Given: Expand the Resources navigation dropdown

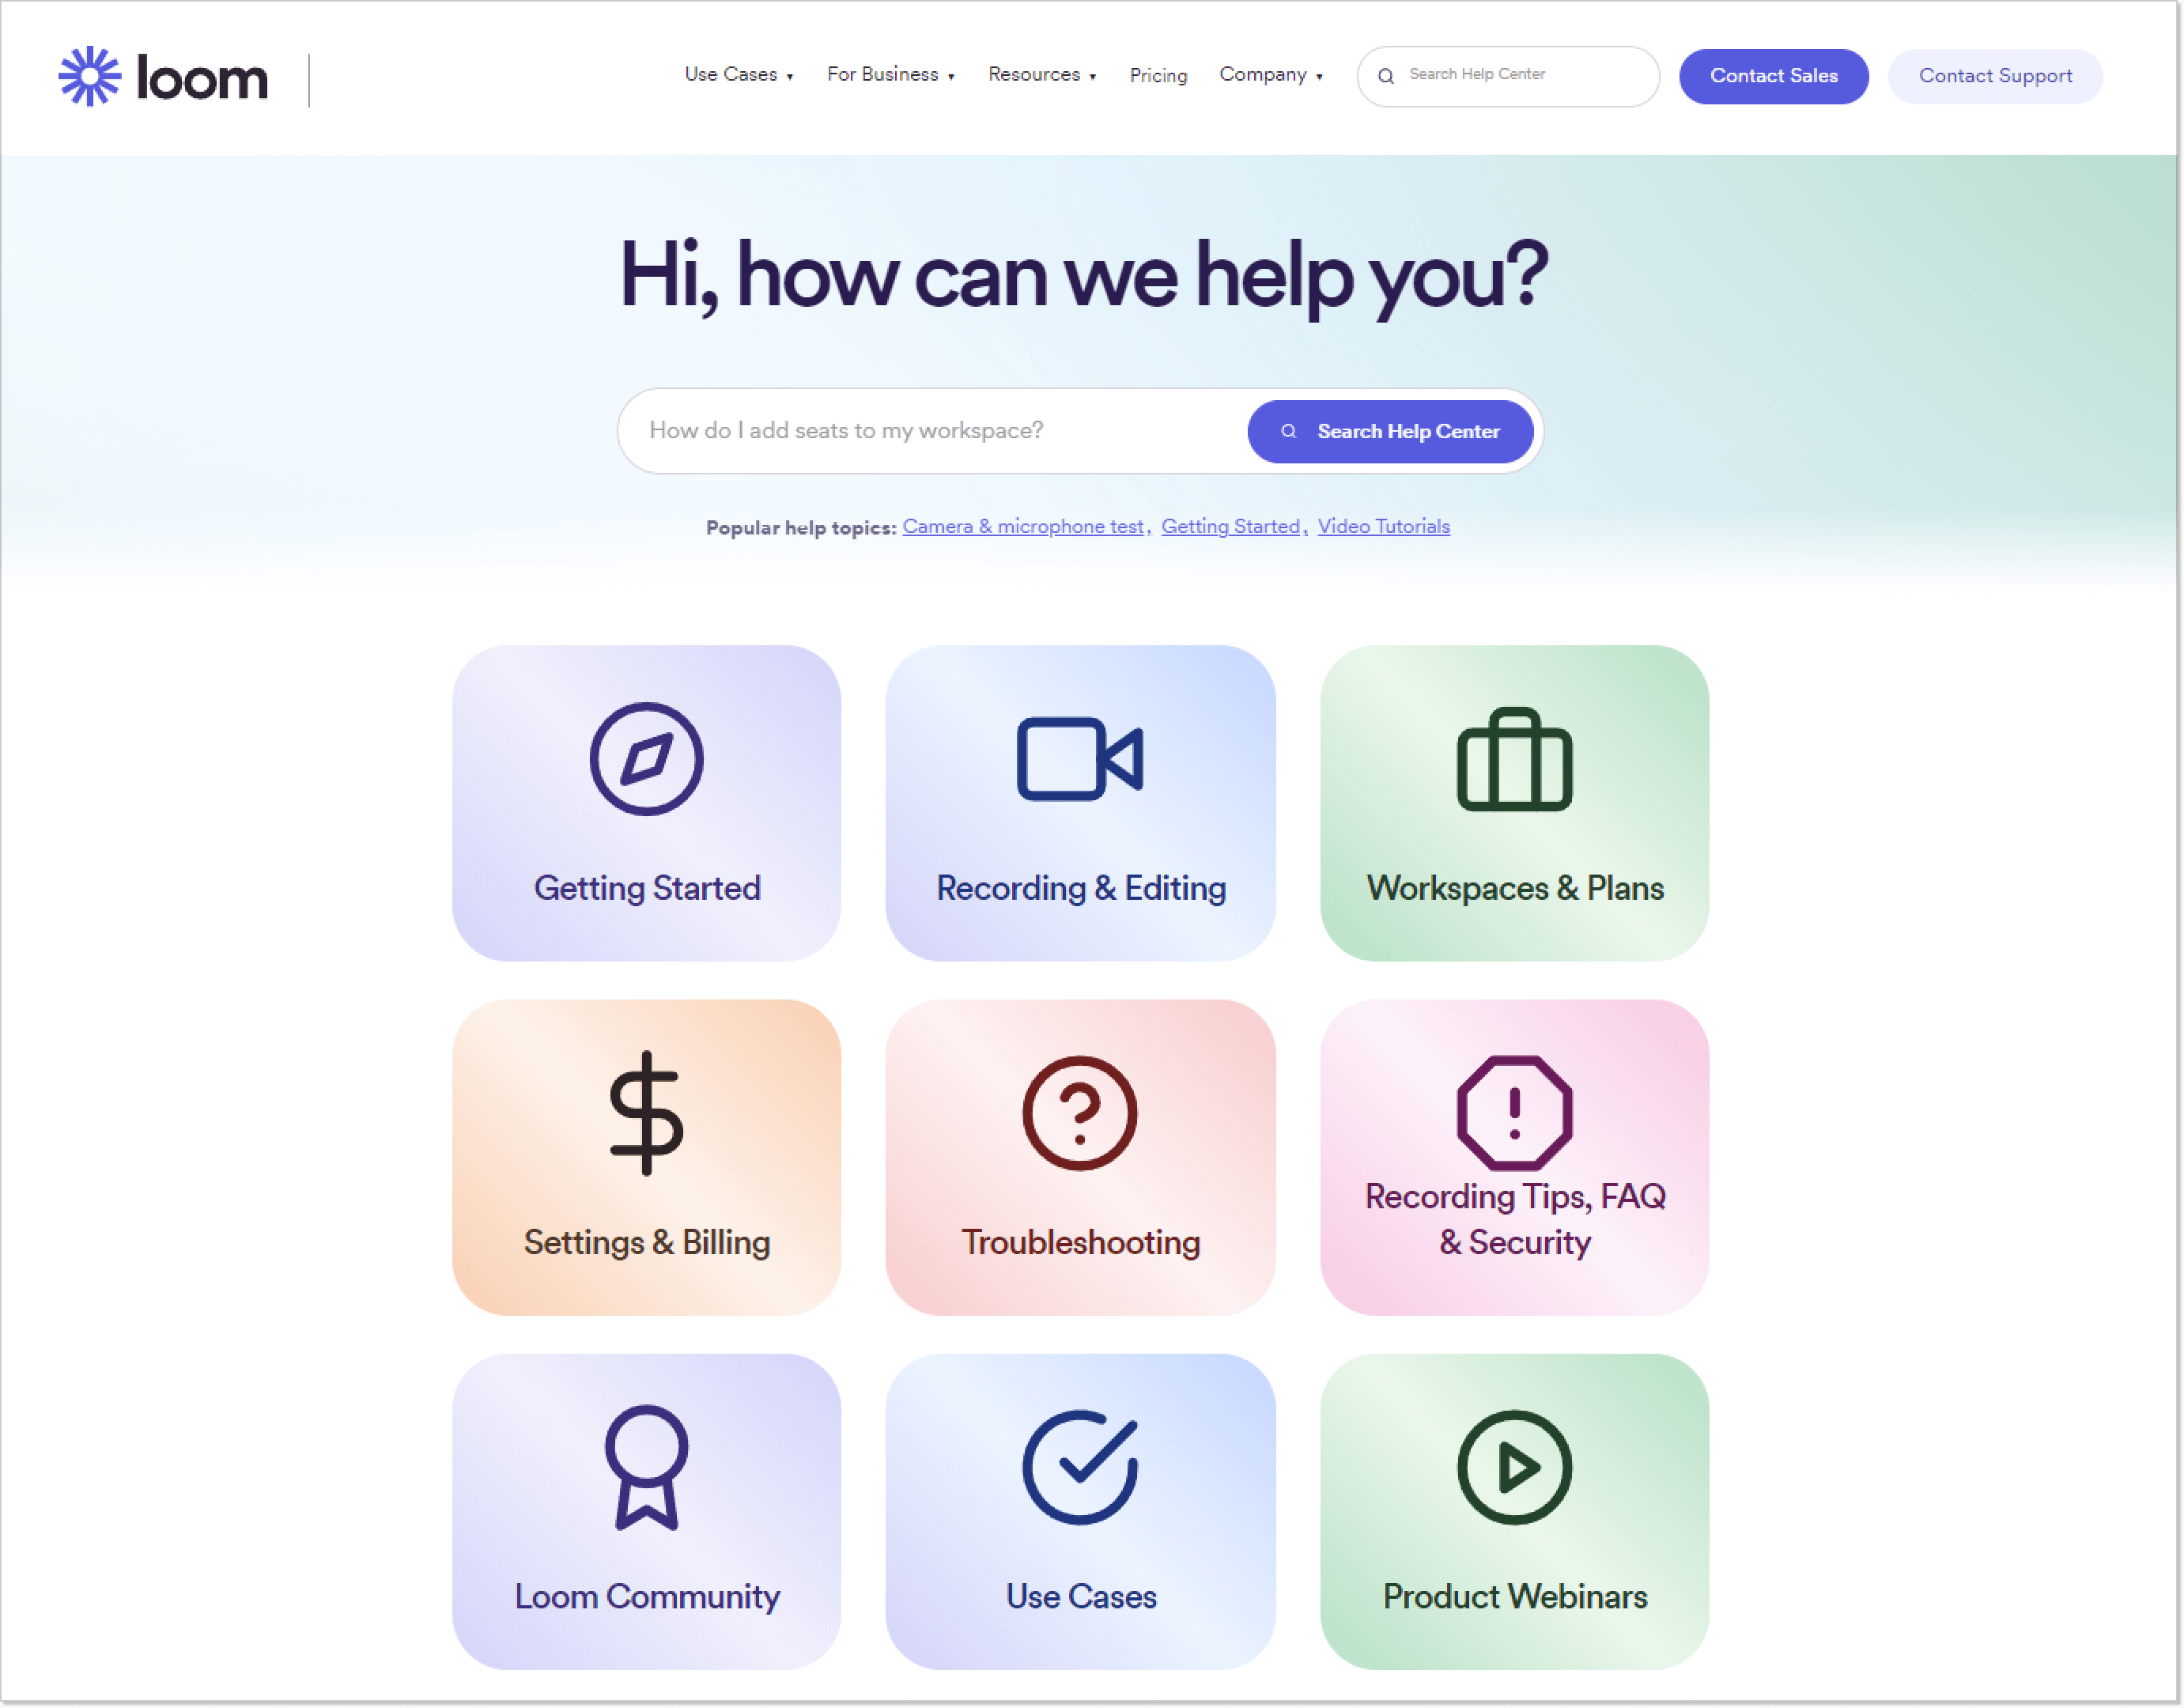Looking at the screenshot, I should click(x=1042, y=74).
